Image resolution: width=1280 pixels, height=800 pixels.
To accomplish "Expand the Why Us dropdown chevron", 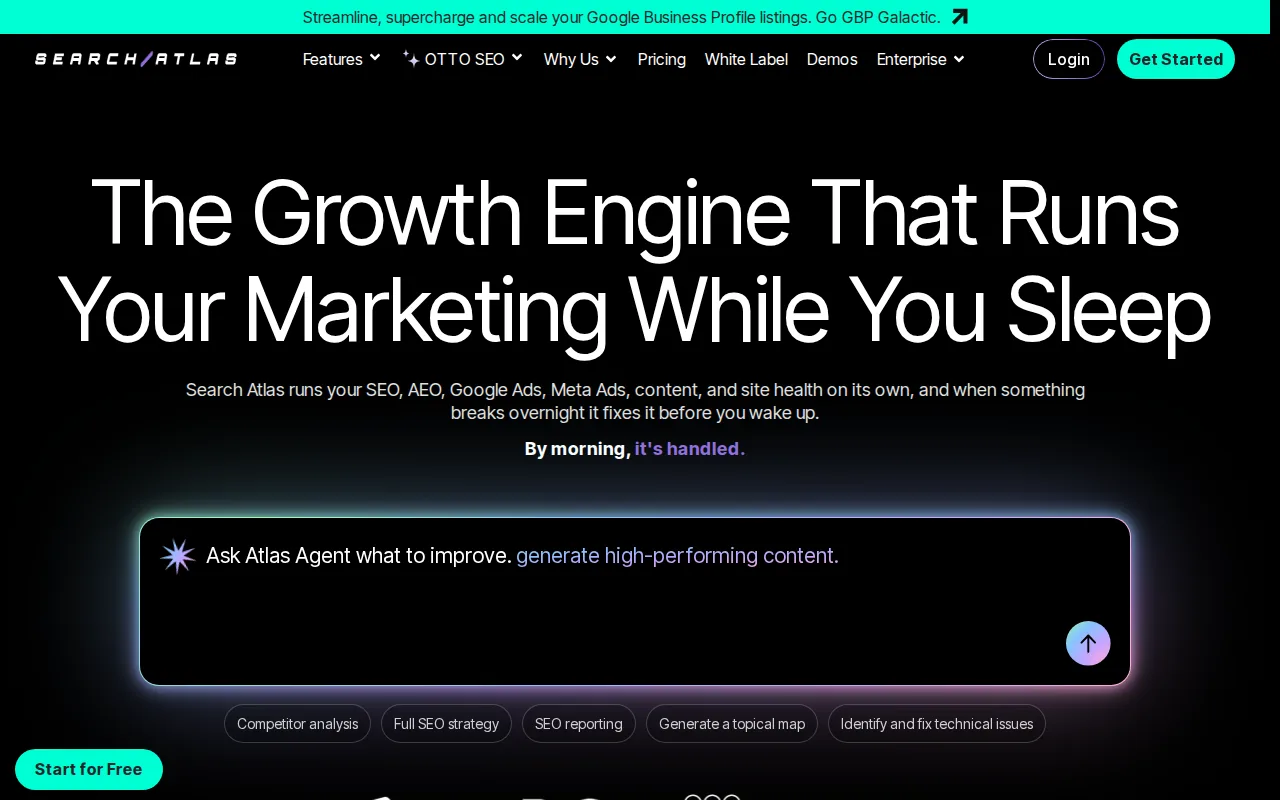I will click(611, 59).
